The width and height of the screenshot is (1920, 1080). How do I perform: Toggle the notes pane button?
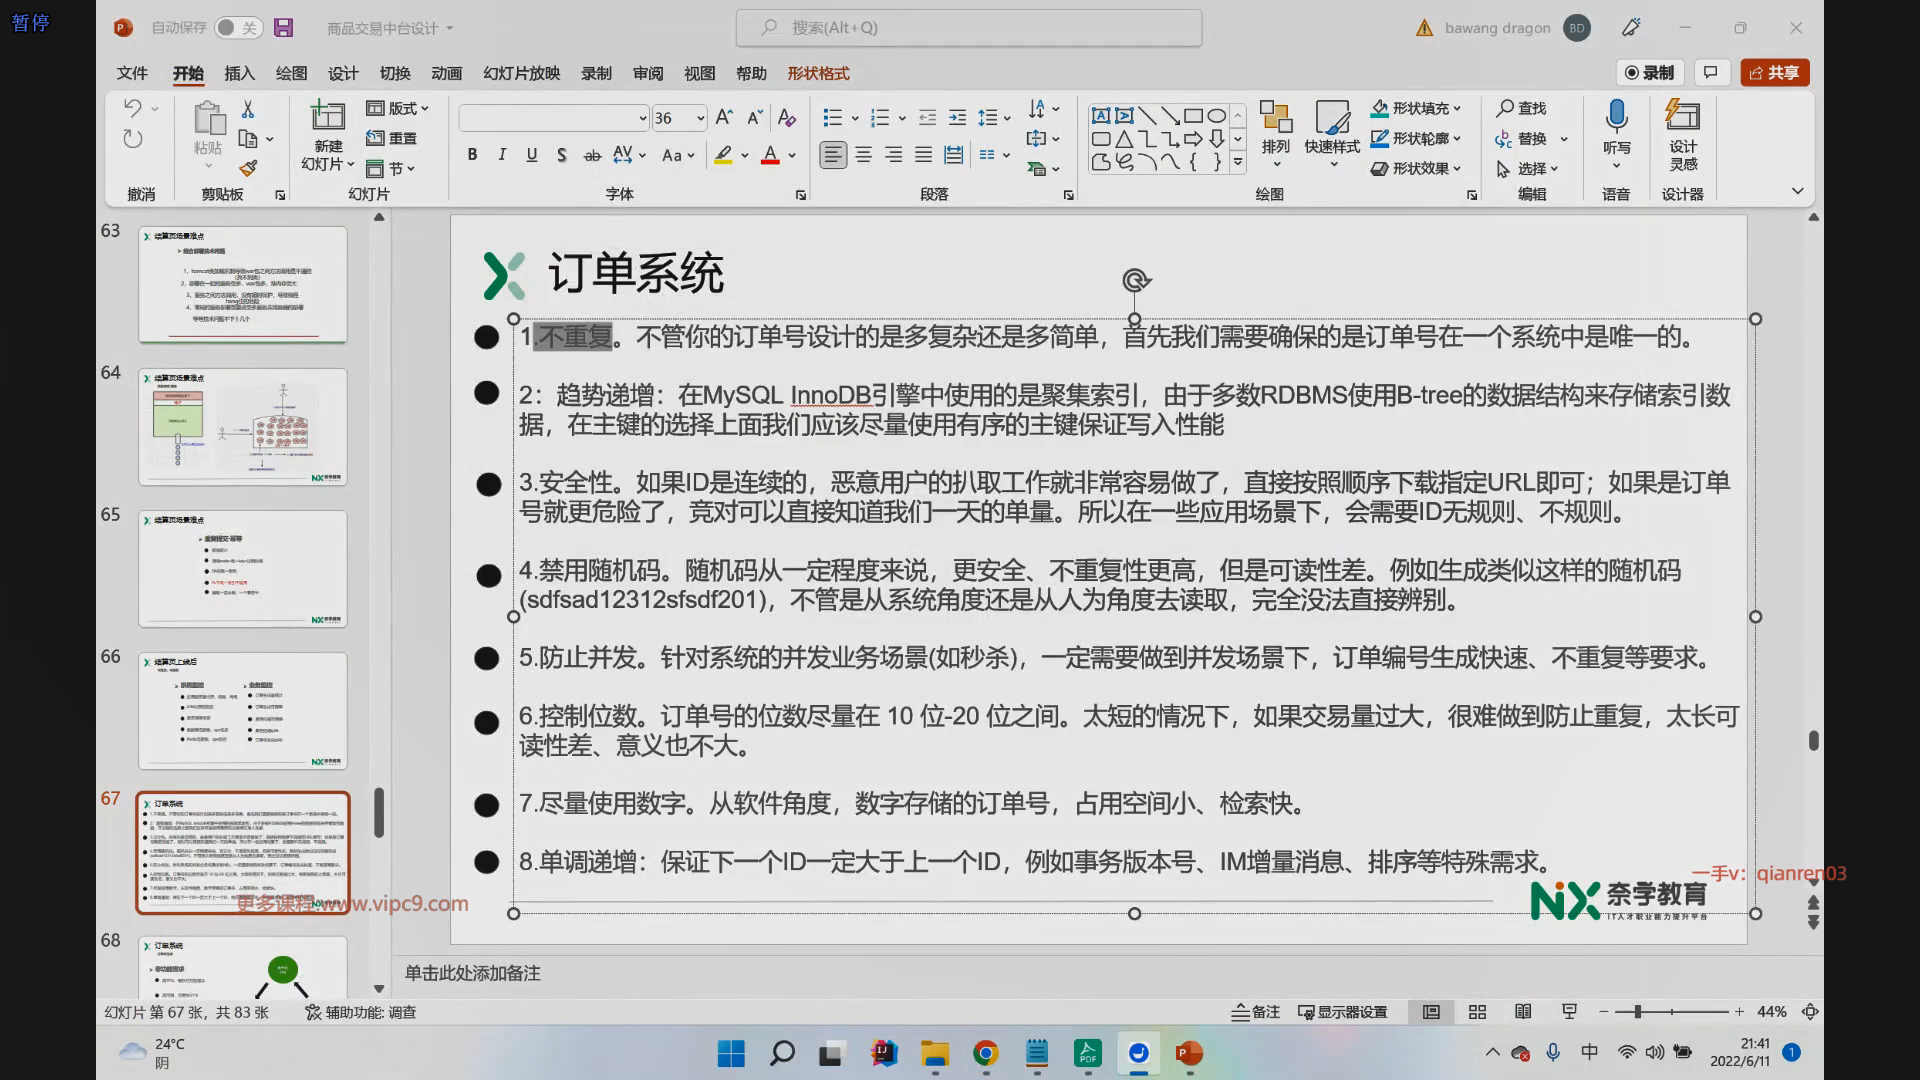click(1256, 1012)
